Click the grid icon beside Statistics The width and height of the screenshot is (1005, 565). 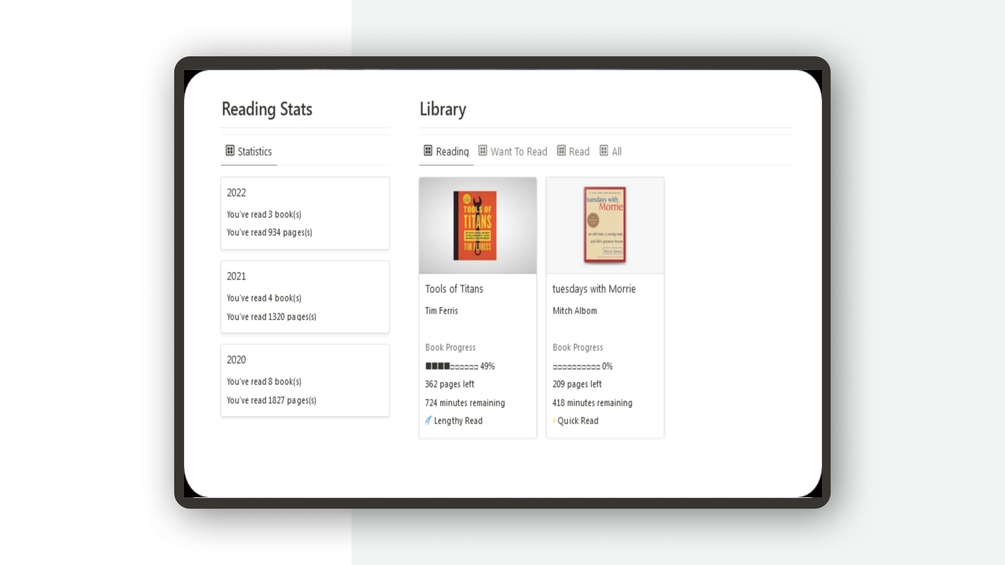[x=230, y=151]
